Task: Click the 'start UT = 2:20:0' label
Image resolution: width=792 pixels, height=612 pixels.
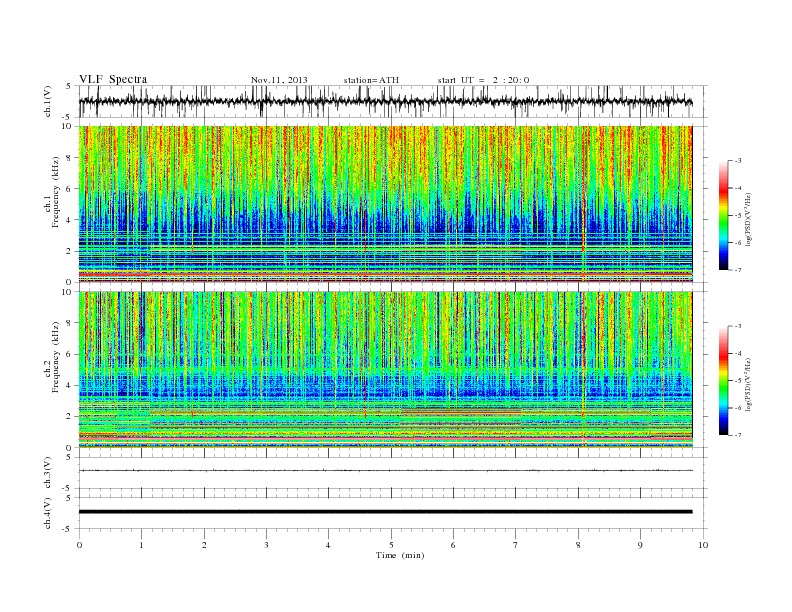Action: 483,80
